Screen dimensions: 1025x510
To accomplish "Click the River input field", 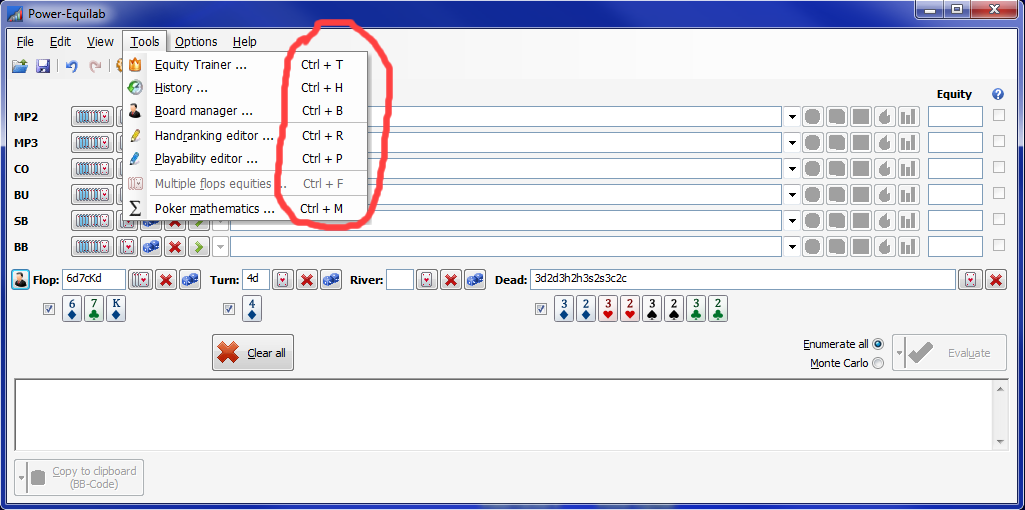I will [400, 279].
